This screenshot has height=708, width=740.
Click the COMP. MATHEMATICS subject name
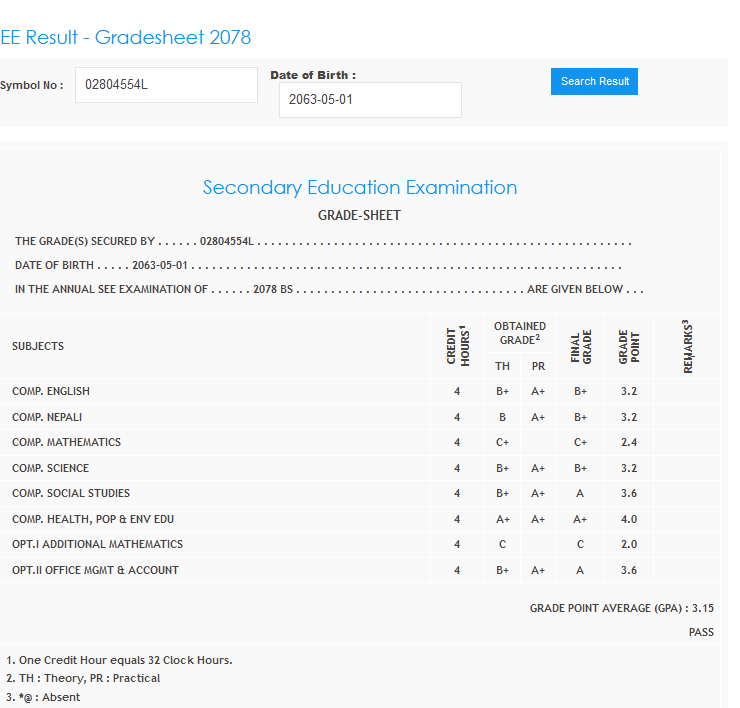pos(66,442)
